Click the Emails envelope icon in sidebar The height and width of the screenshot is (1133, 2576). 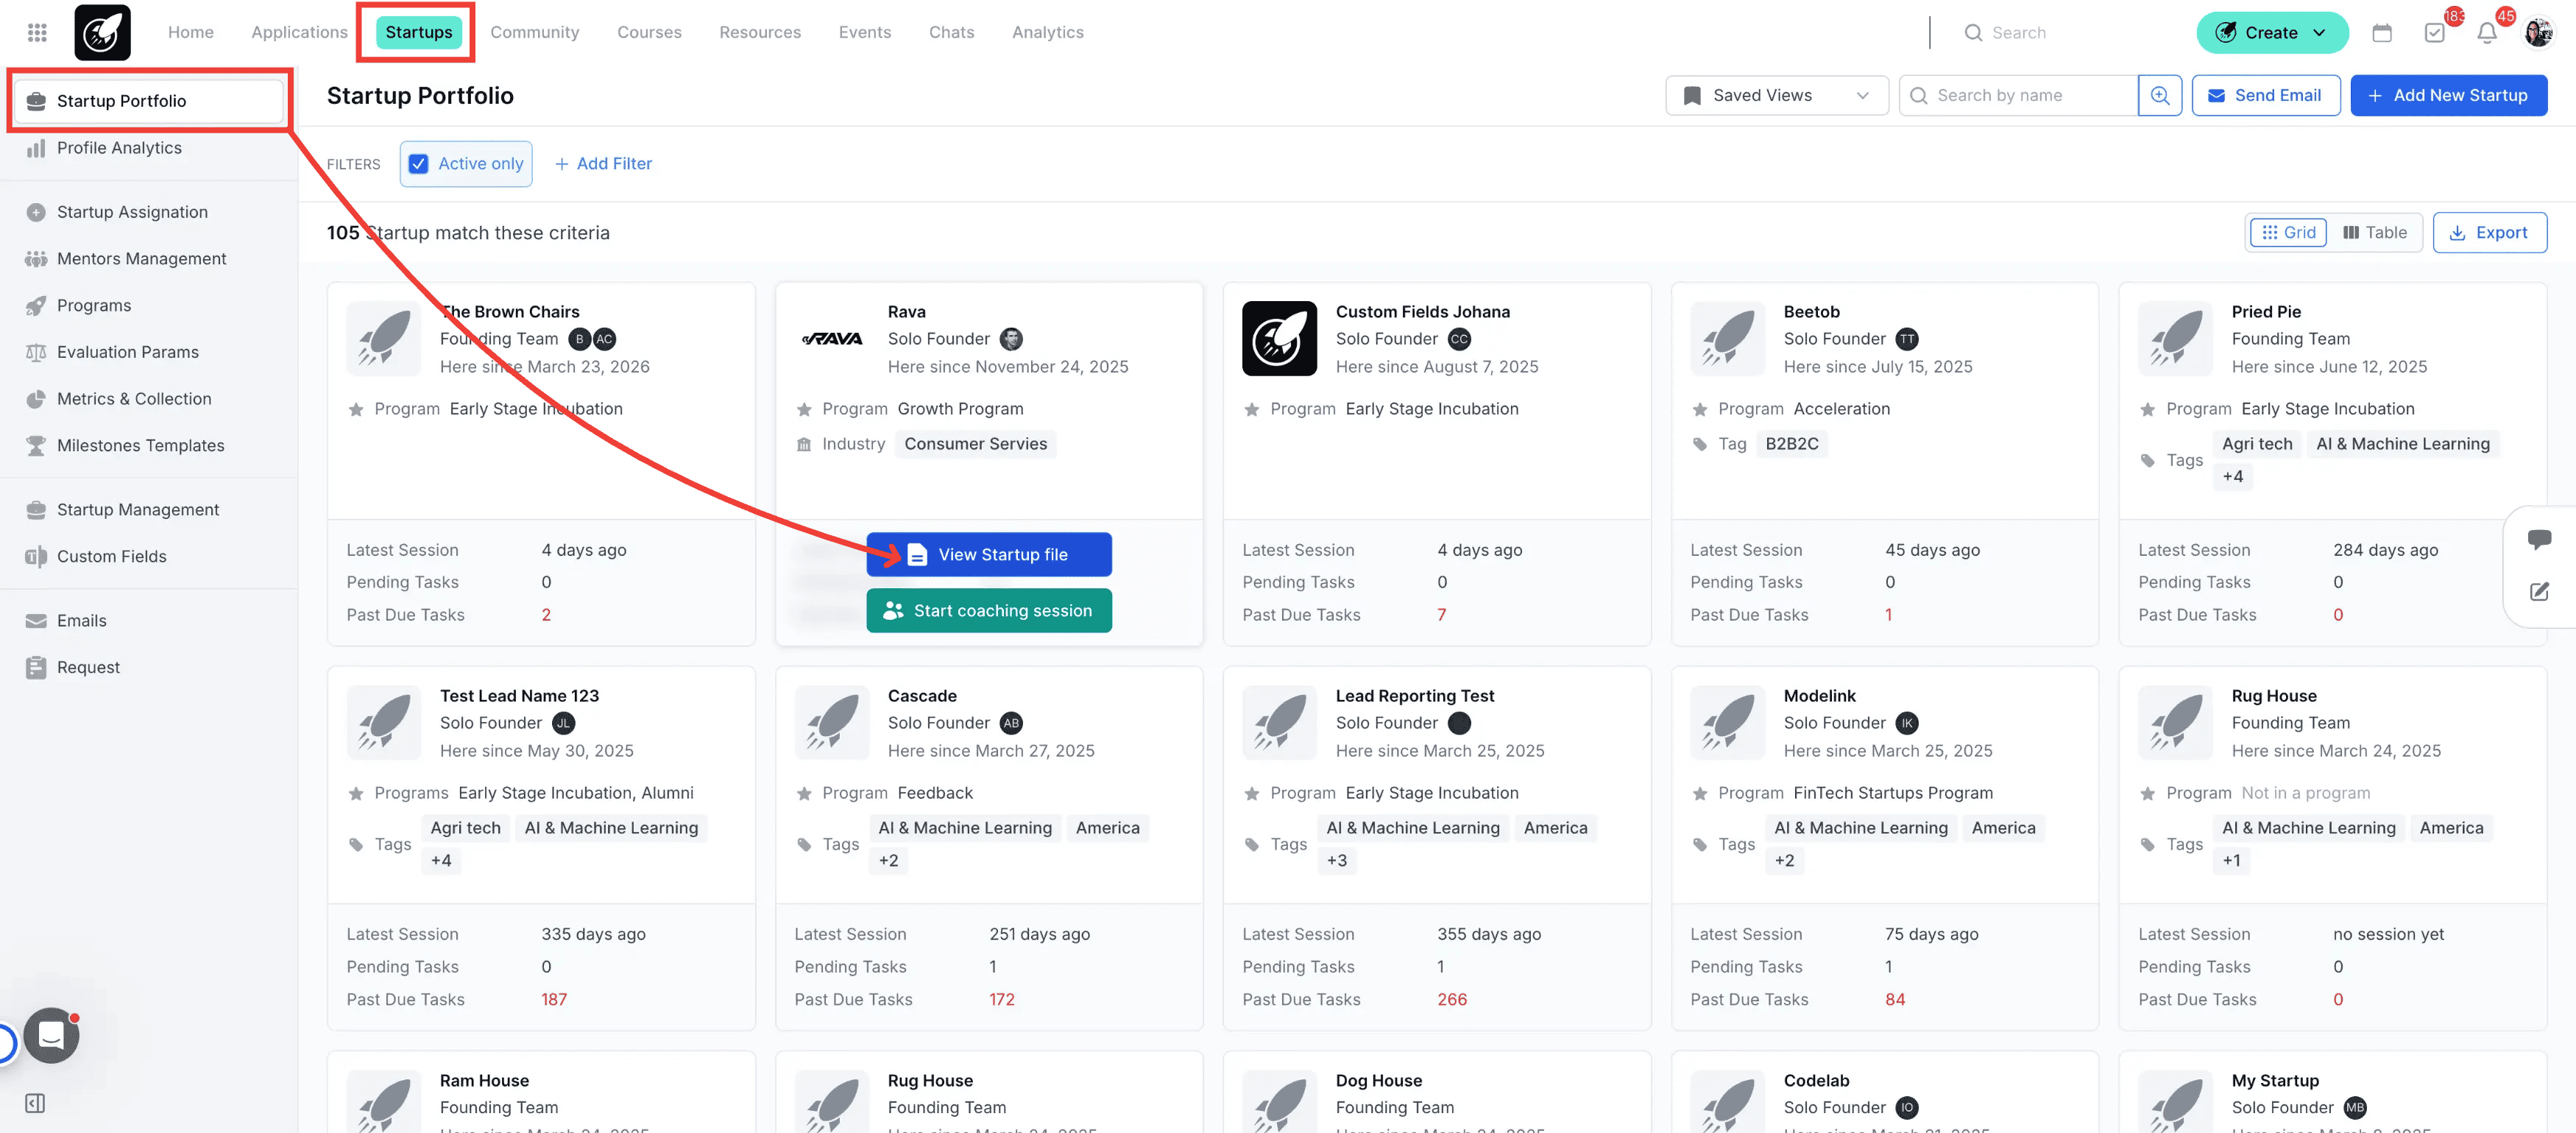pyautogui.click(x=36, y=621)
